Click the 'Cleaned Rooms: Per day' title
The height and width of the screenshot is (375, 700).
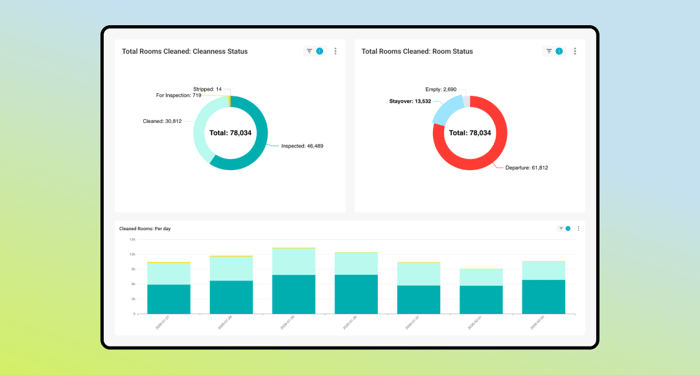point(145,229)
